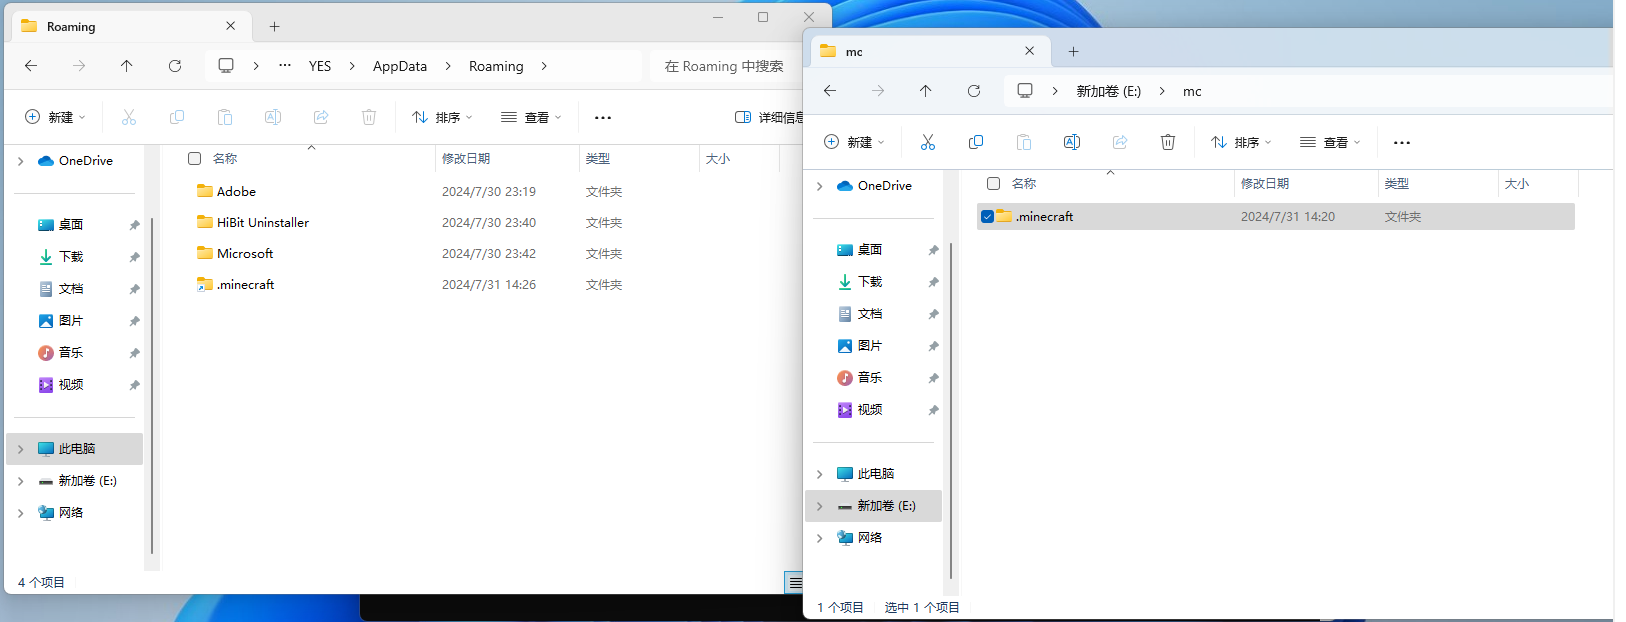Screen dimensions: 1626x622
Task: Open 查看 dropdown in mc window
Action: pyautogui.click(x=1329, y=142)
